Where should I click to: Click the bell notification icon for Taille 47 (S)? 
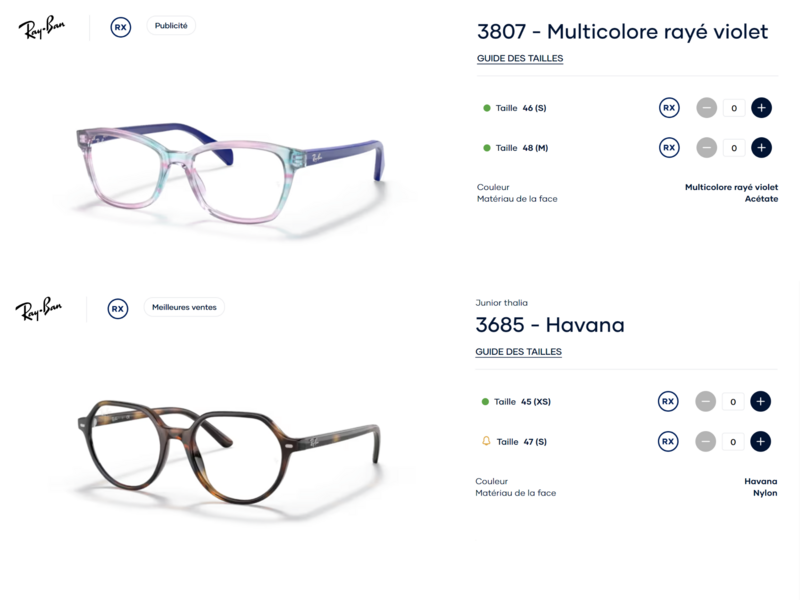(486, 441)
